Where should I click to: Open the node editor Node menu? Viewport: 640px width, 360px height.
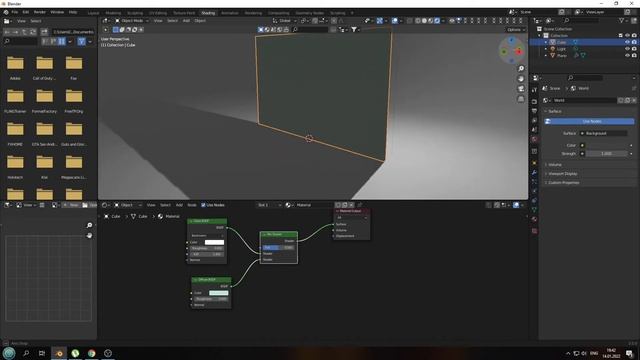click(192, 205)
